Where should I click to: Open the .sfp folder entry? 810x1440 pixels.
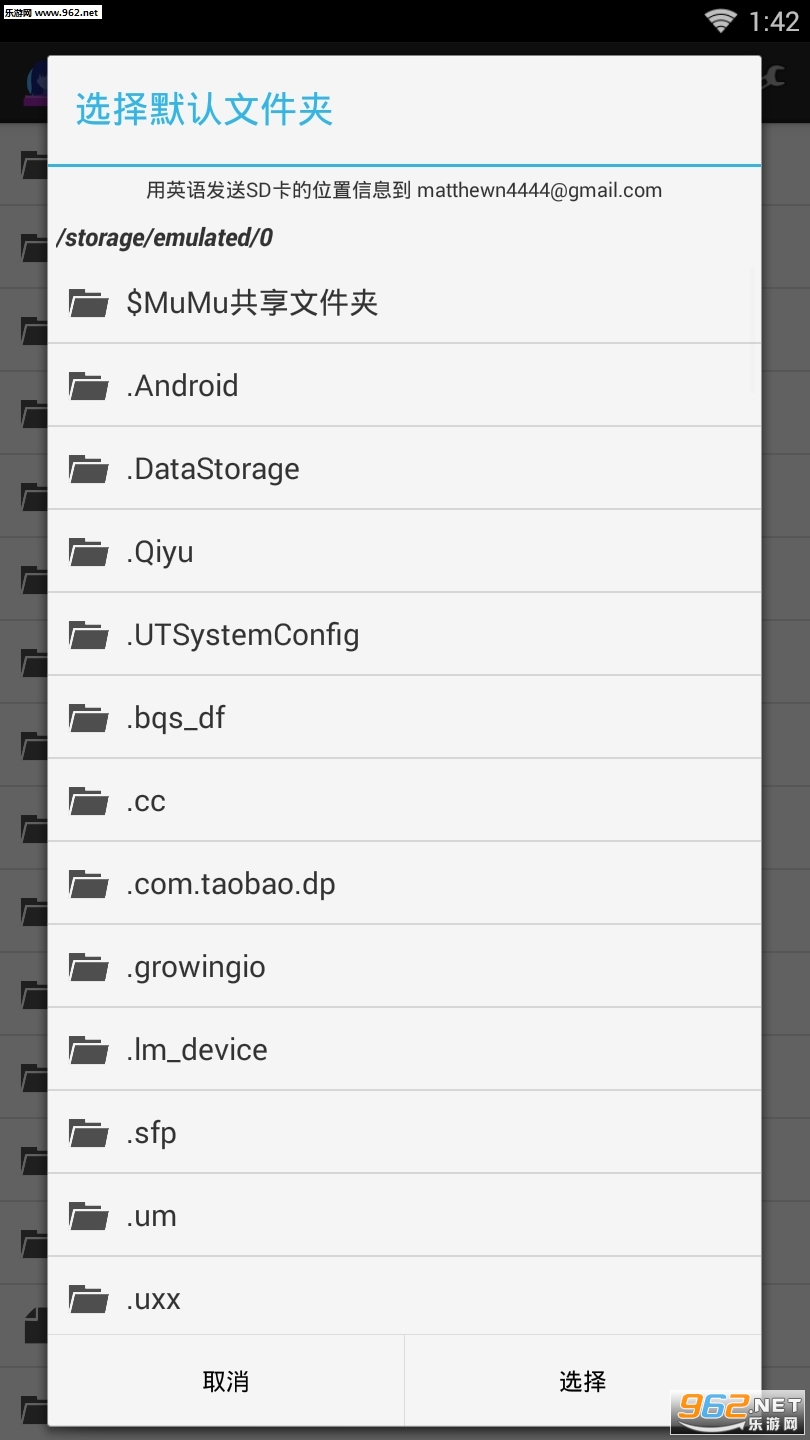152,1133
